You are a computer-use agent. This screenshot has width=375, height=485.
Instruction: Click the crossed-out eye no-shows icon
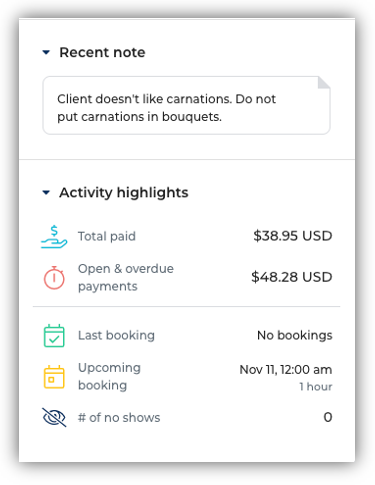coord(54,417)
